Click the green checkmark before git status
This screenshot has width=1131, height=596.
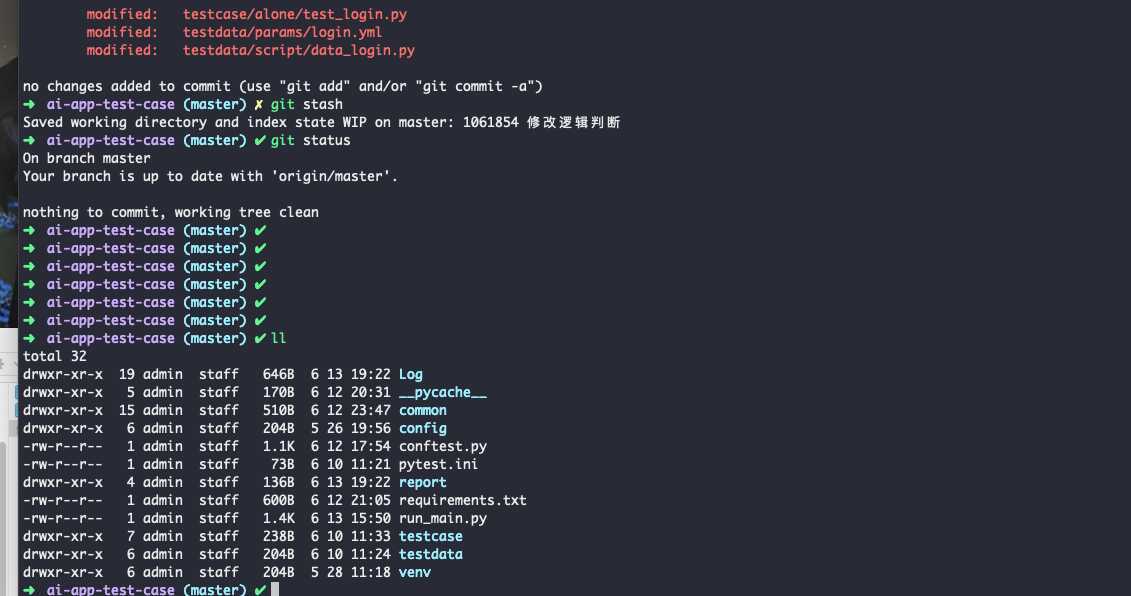(260, 141)
